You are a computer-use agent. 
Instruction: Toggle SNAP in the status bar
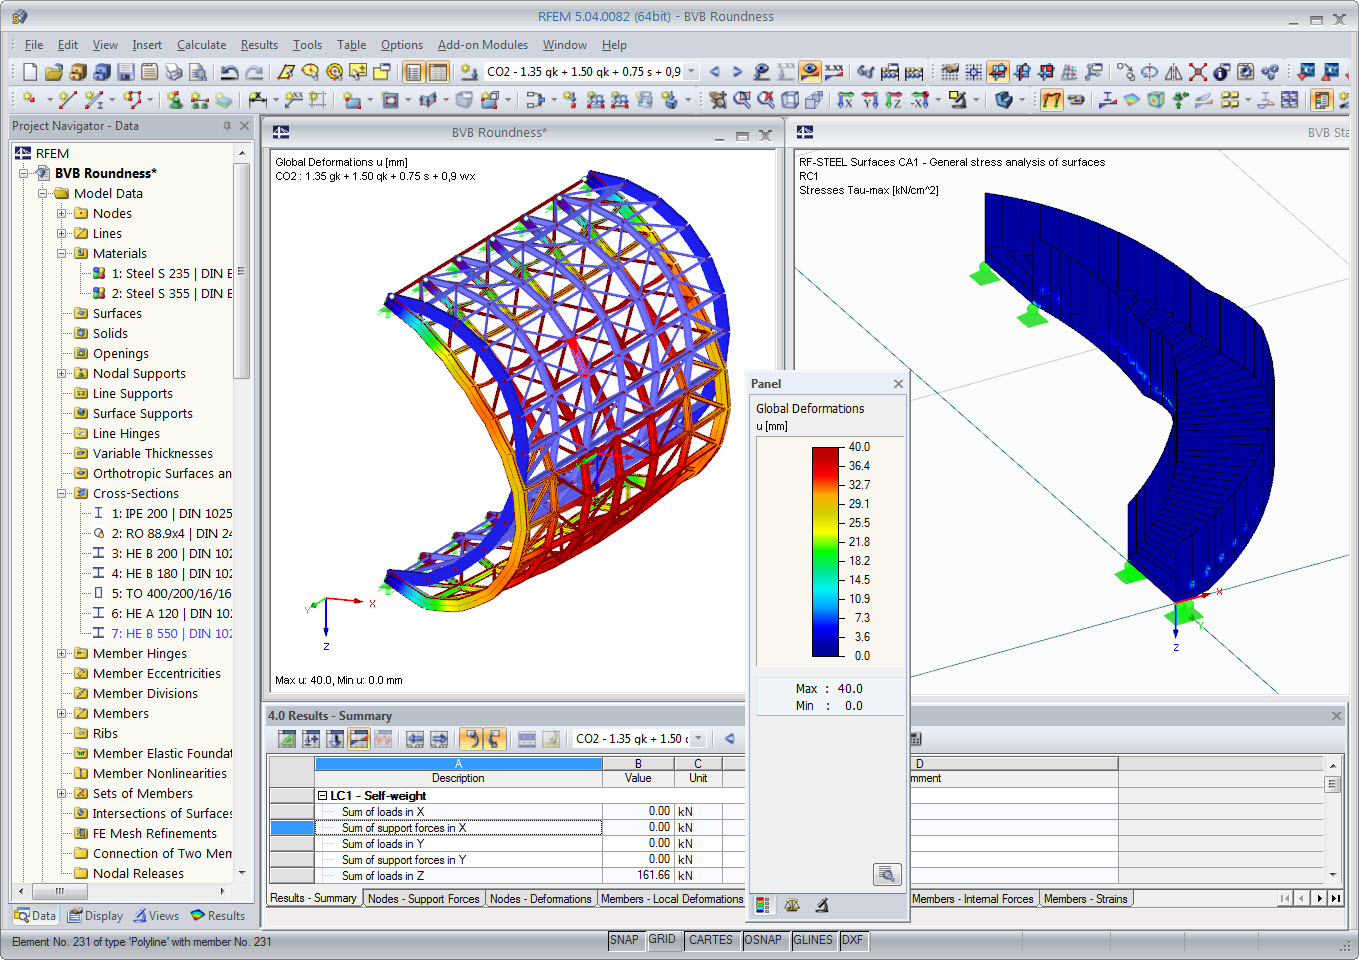(625, 940)
